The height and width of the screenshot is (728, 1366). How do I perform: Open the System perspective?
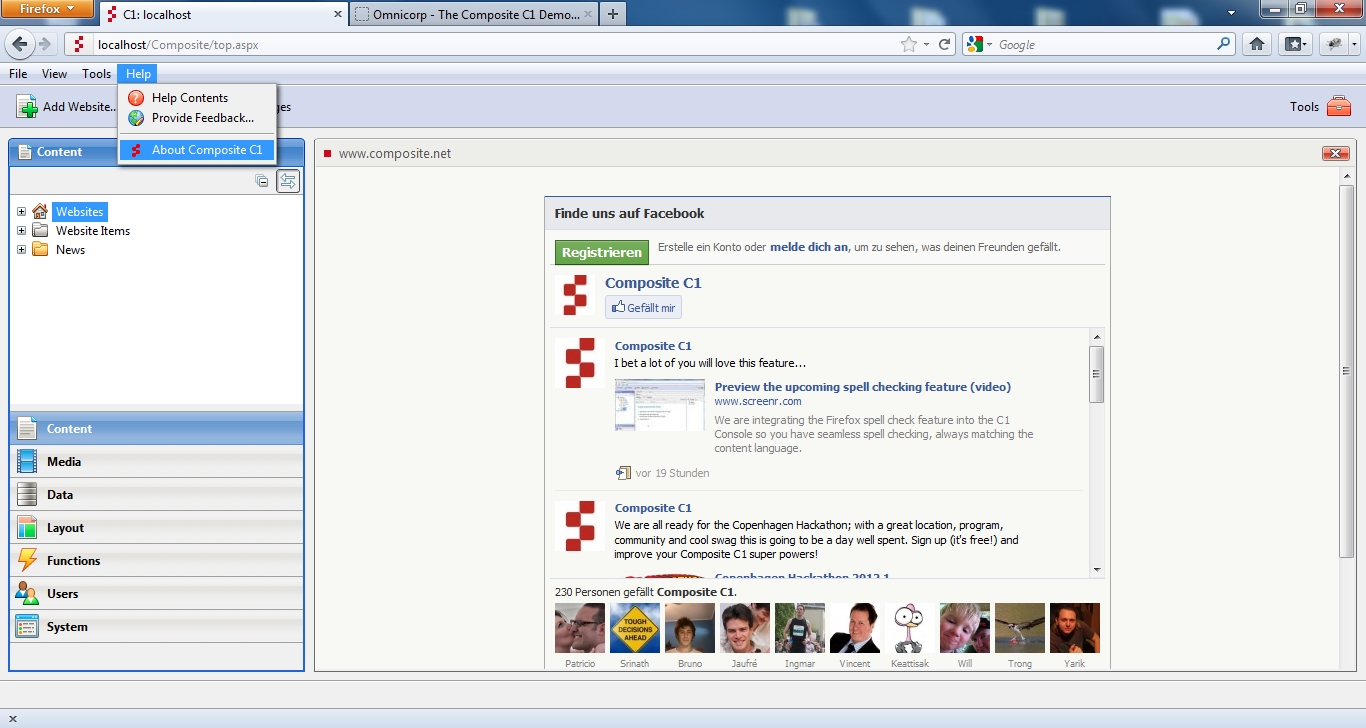click(67, 627)
